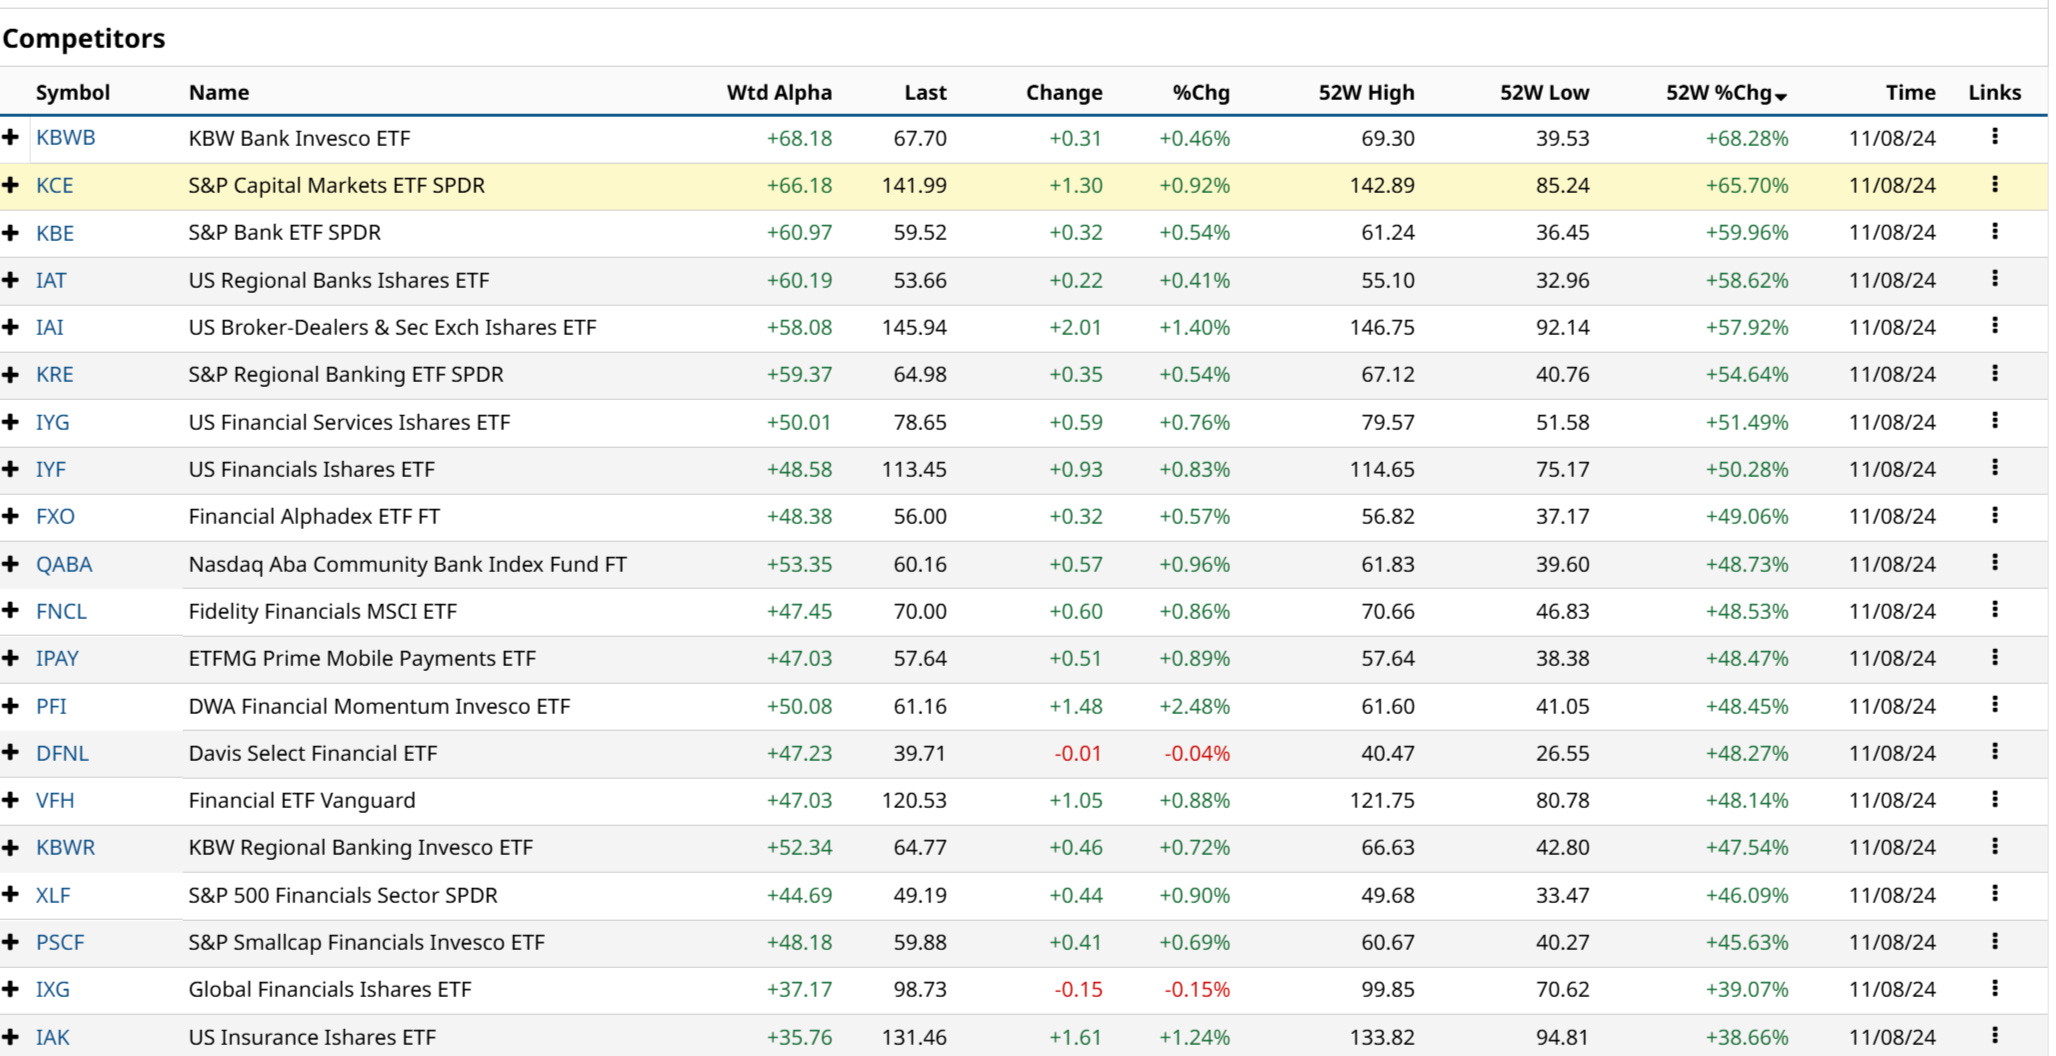Open links menu for PFI row
The width and height of the screenshot is (2056, 1056).
point(1994,705)
